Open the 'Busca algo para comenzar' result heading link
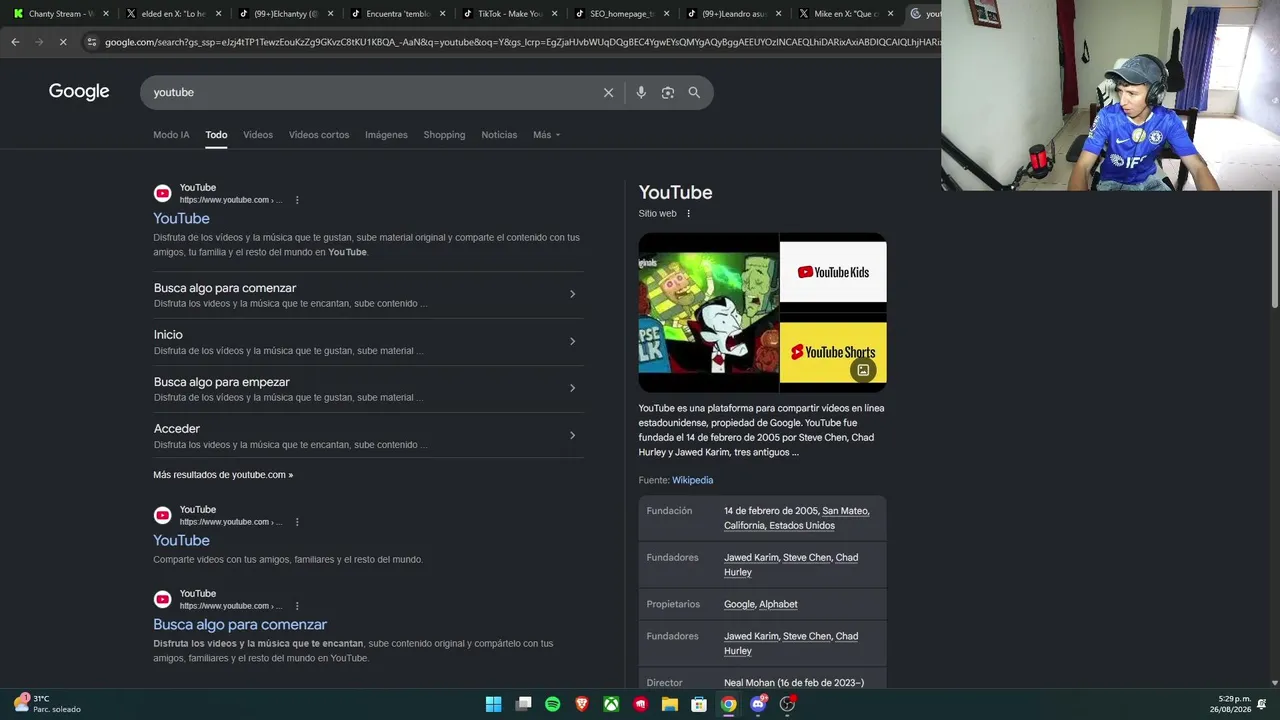This screenshot has width=1280, height=720. (x=240, y=625)
